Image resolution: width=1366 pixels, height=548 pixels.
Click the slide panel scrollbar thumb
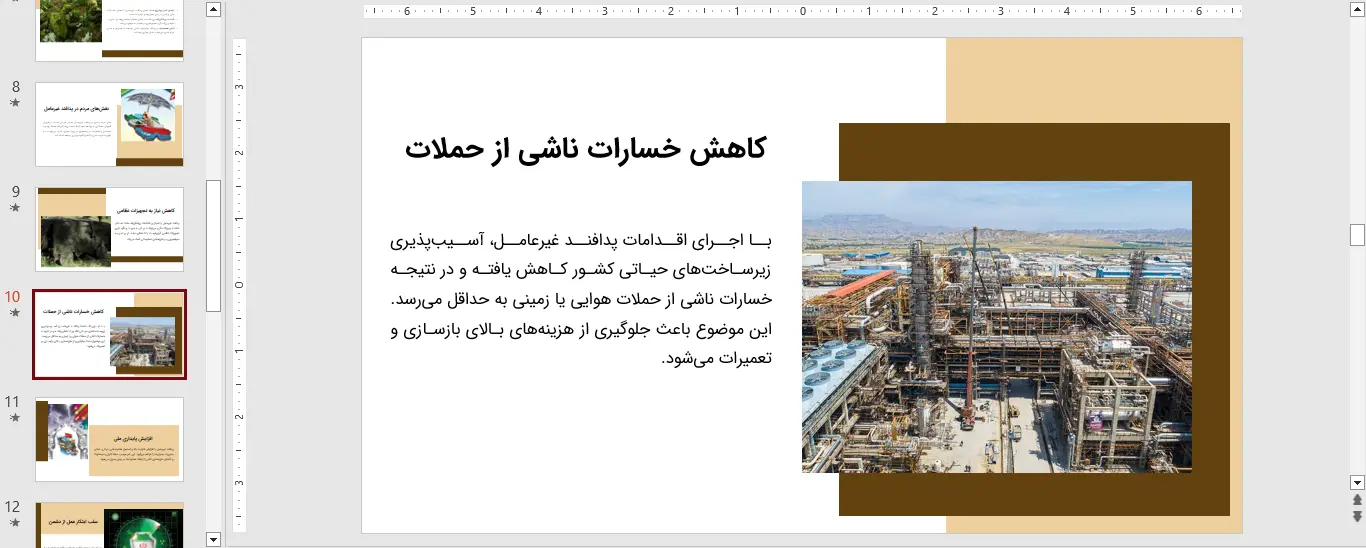coord(213,246)
